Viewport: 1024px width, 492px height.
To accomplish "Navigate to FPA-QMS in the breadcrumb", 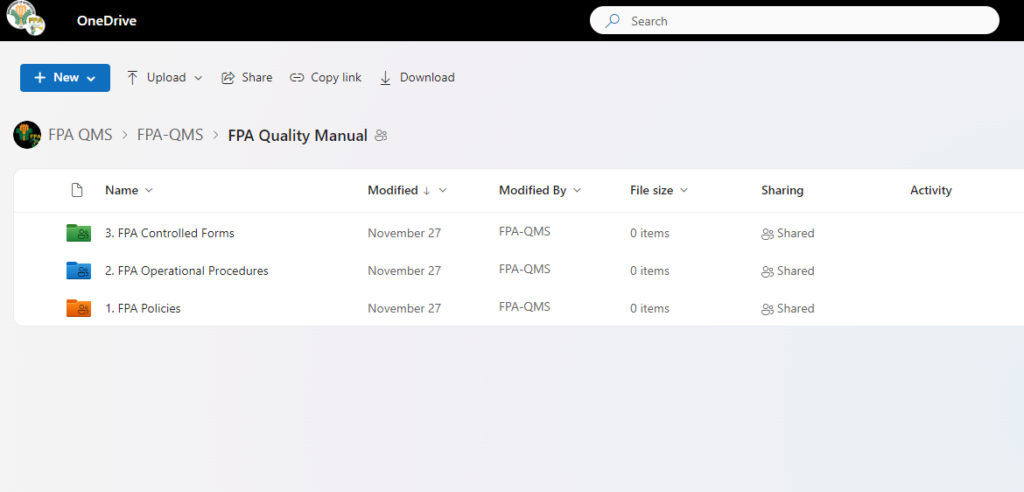I will (170, 136).
